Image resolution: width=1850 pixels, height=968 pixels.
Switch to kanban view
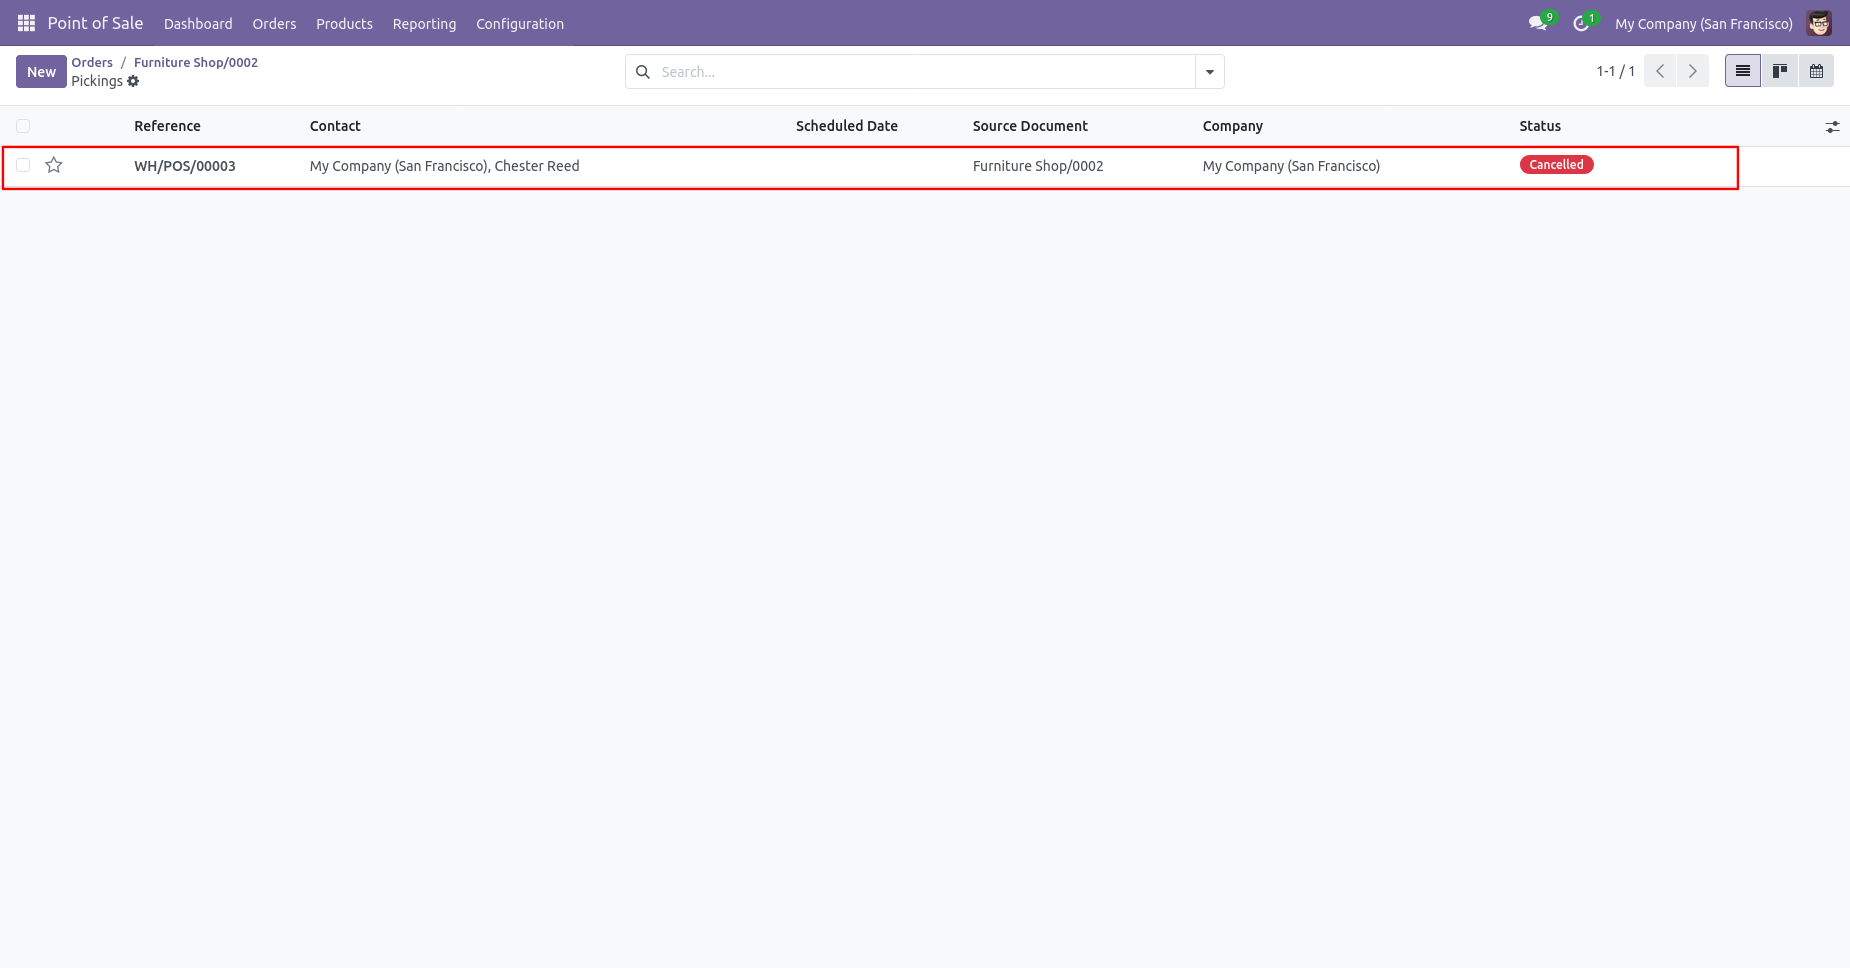[x=1780, y=71]
